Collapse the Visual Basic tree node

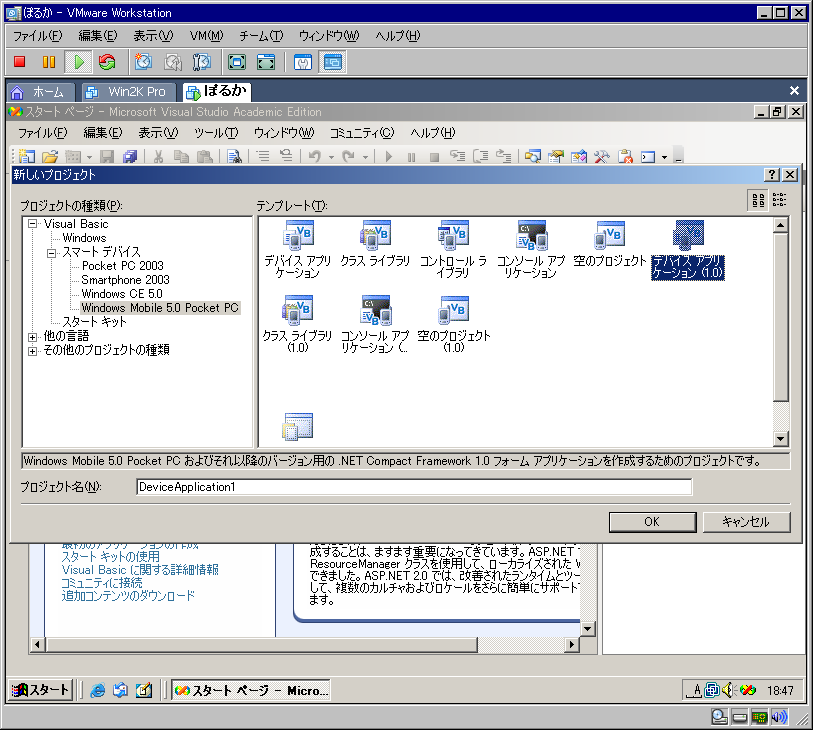pos(33,224)
